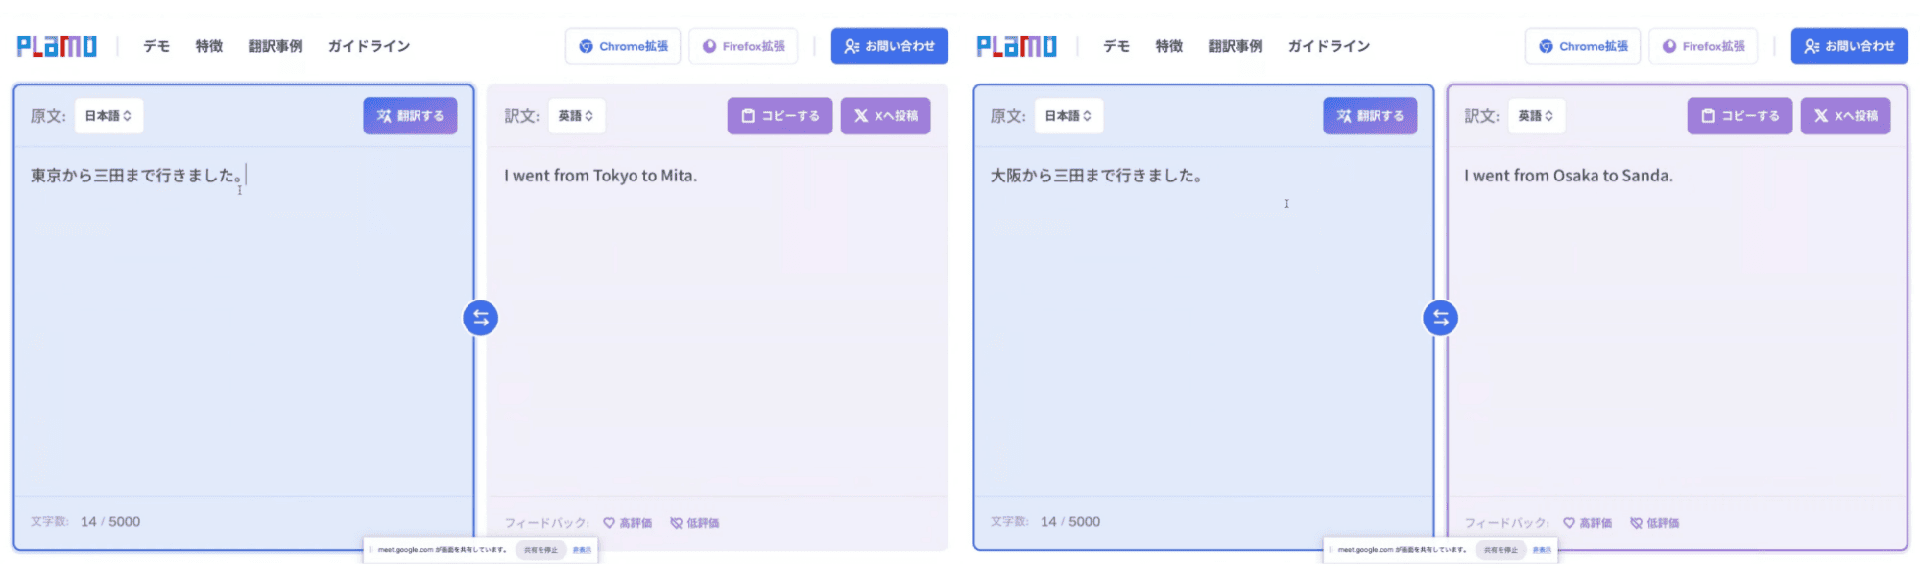Open the Firefox拡張 link in the right window

[1703, 46]
